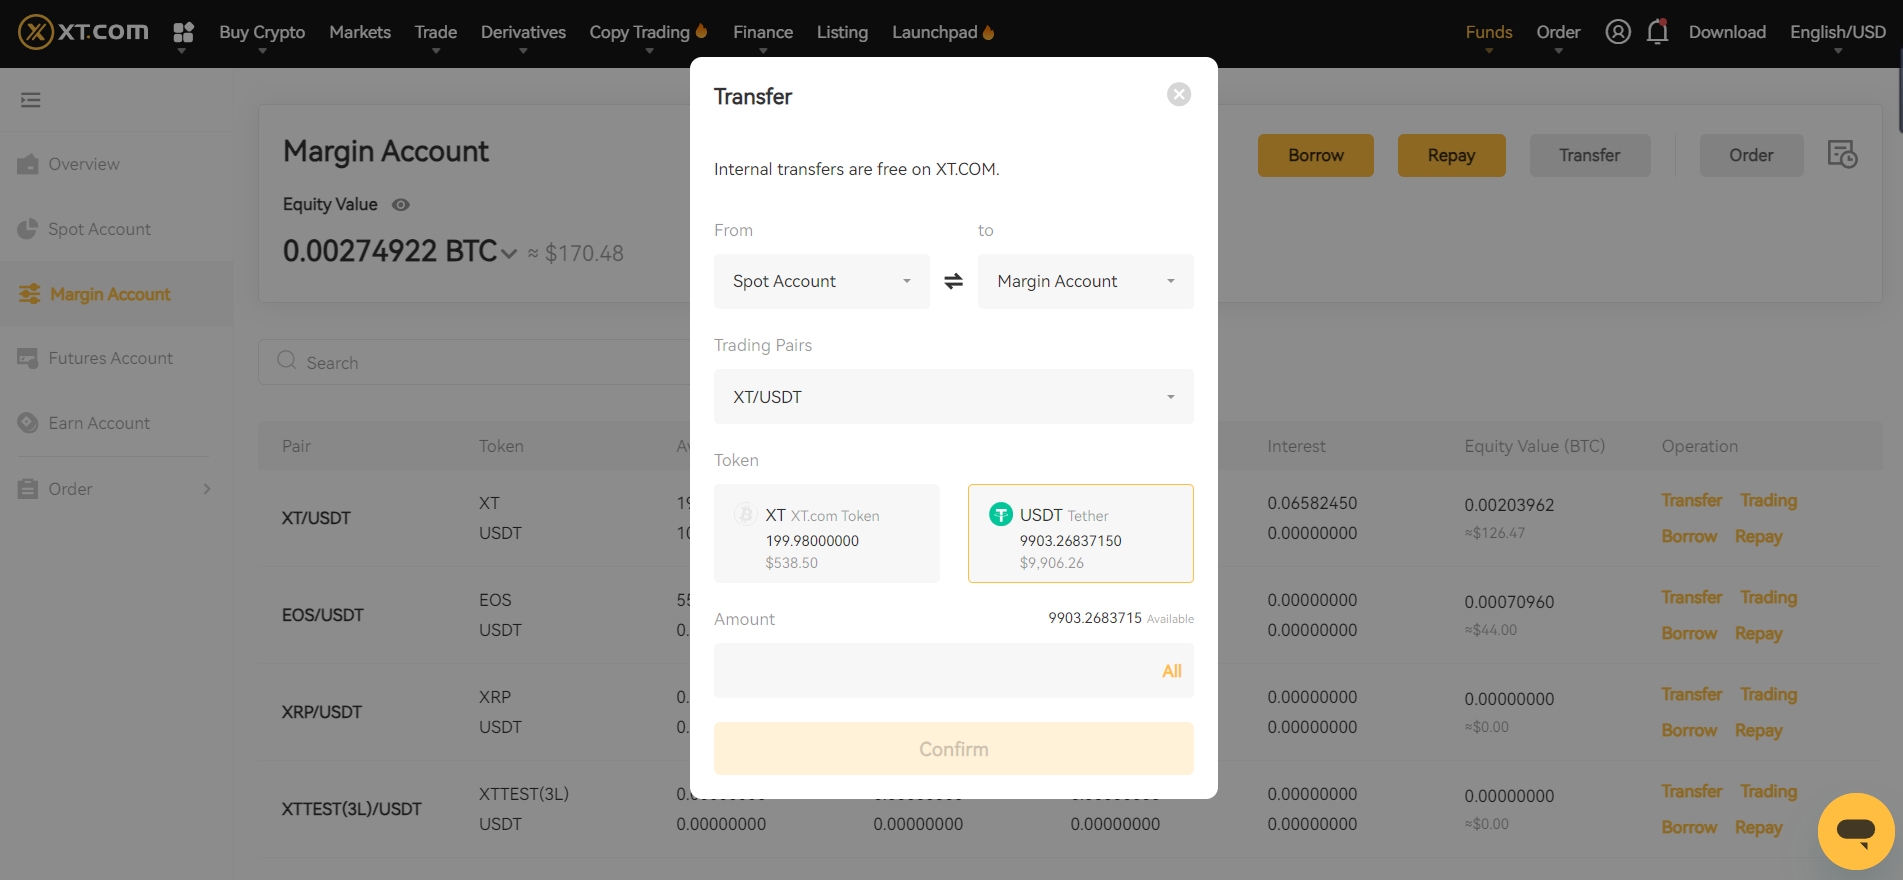Open Earn Account in sidebar
1903x880 pixels.
click(x=99, y=423)
